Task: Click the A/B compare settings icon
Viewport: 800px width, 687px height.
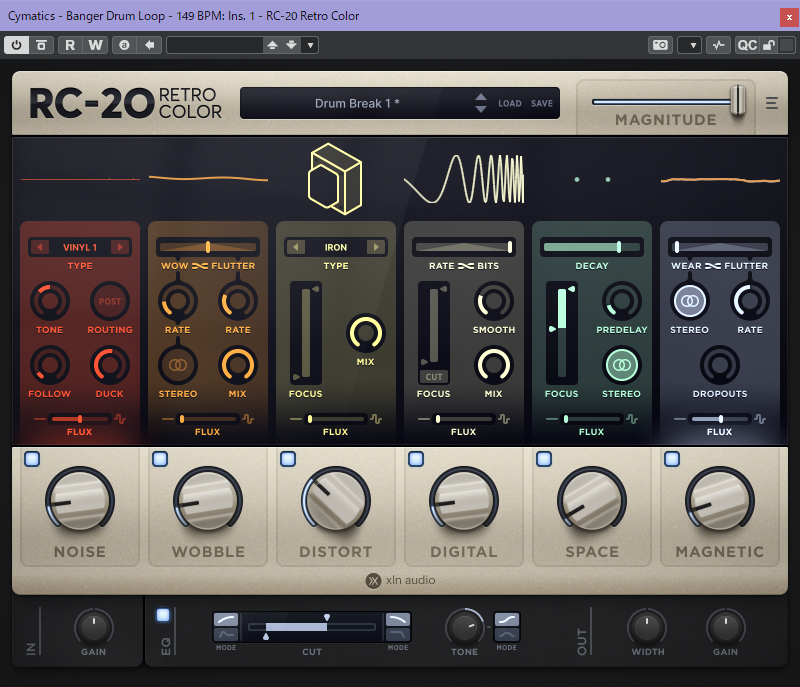Action: click(x=124, y=45)
